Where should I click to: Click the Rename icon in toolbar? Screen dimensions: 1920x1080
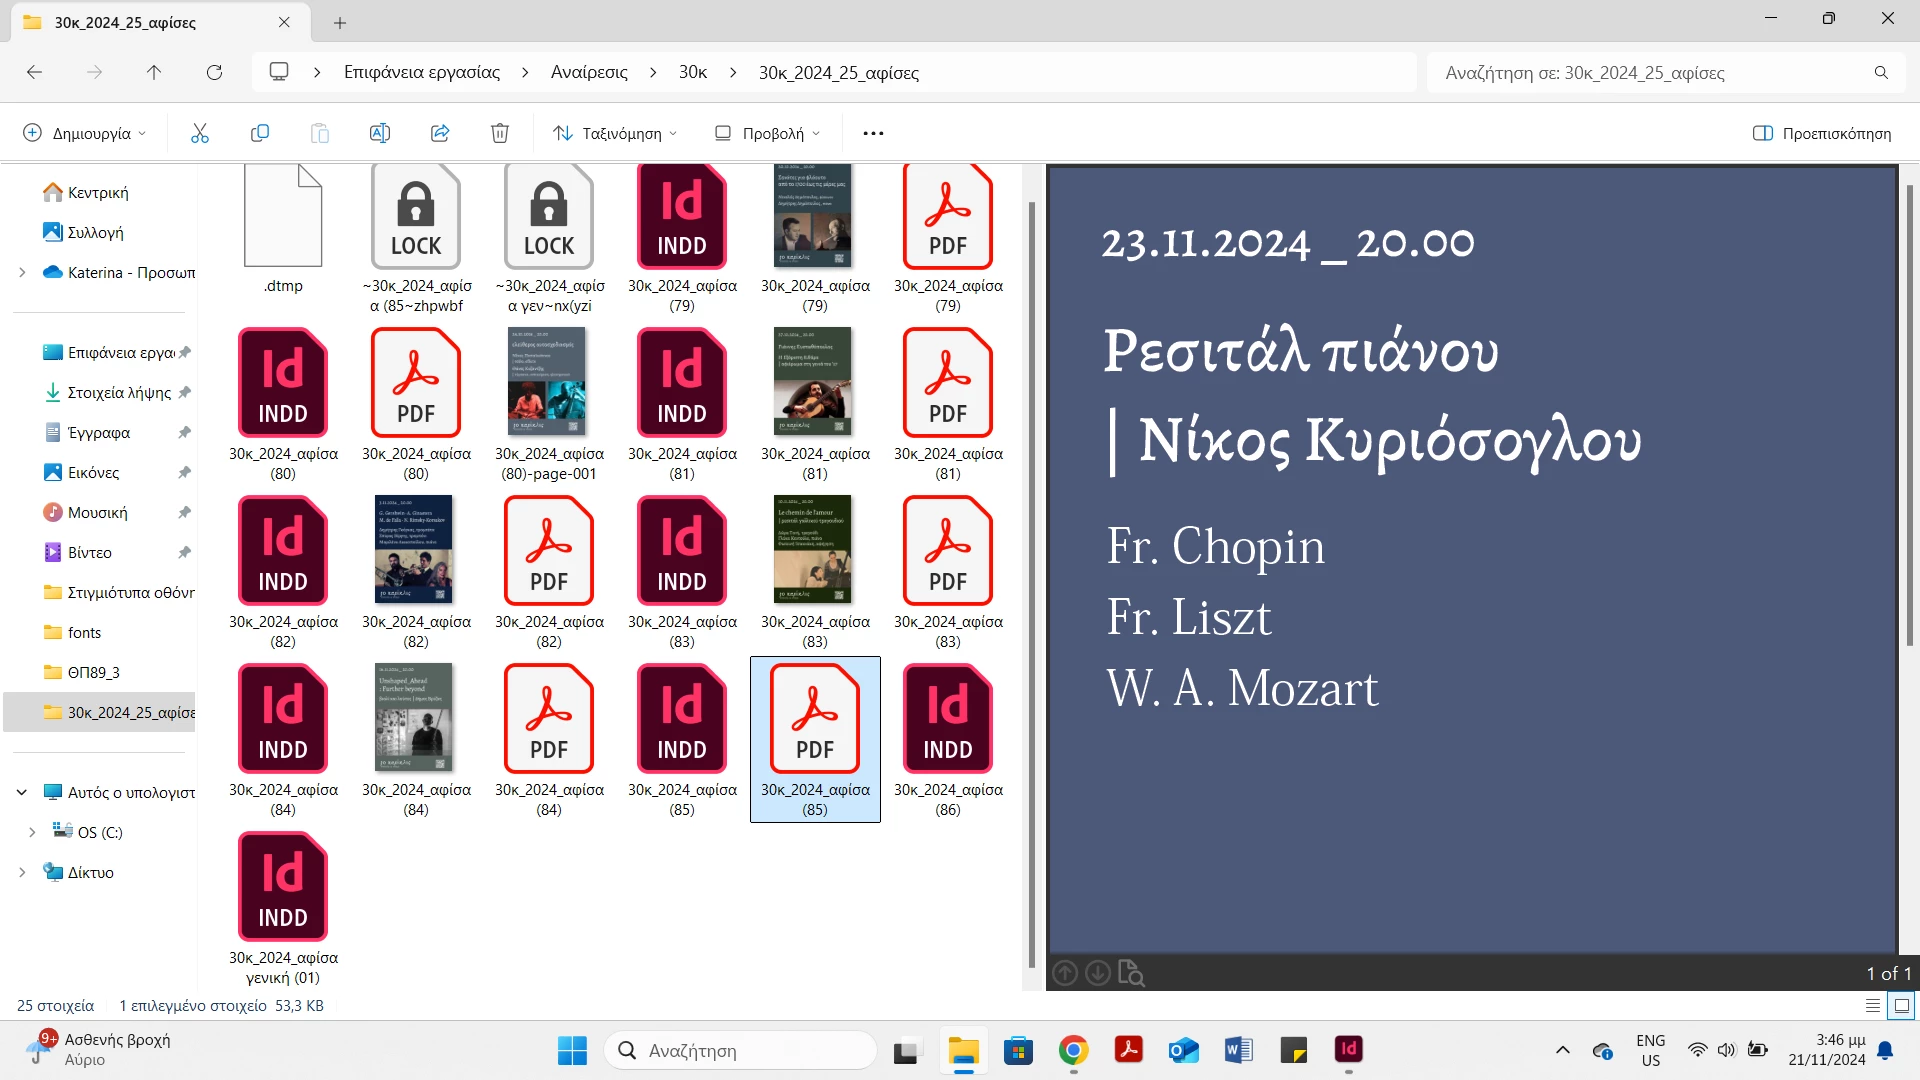tap(380, 133)
